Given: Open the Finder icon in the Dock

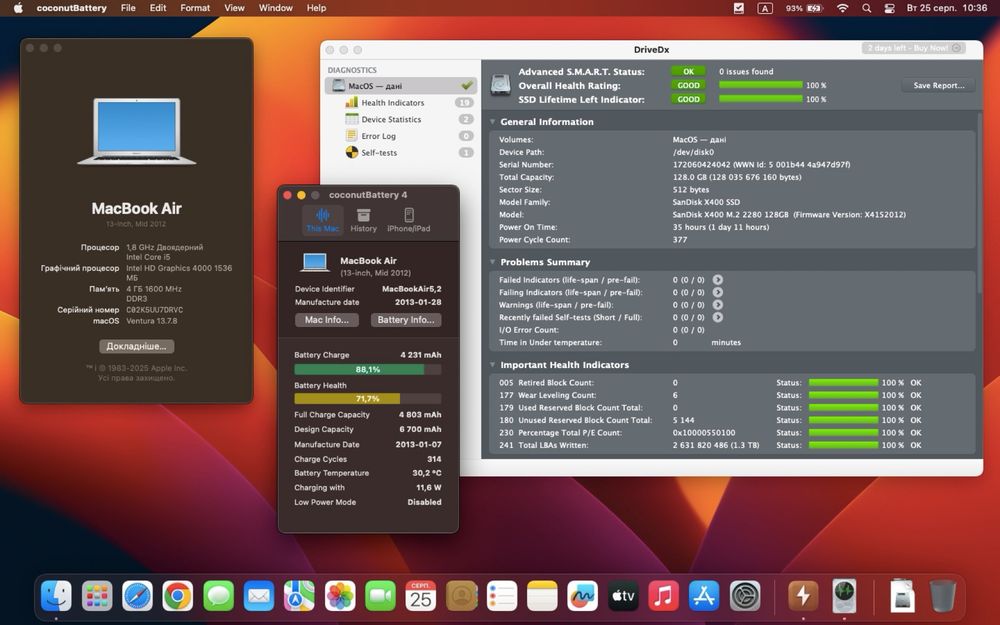Looking at the screenshot, I should [56, 596].
